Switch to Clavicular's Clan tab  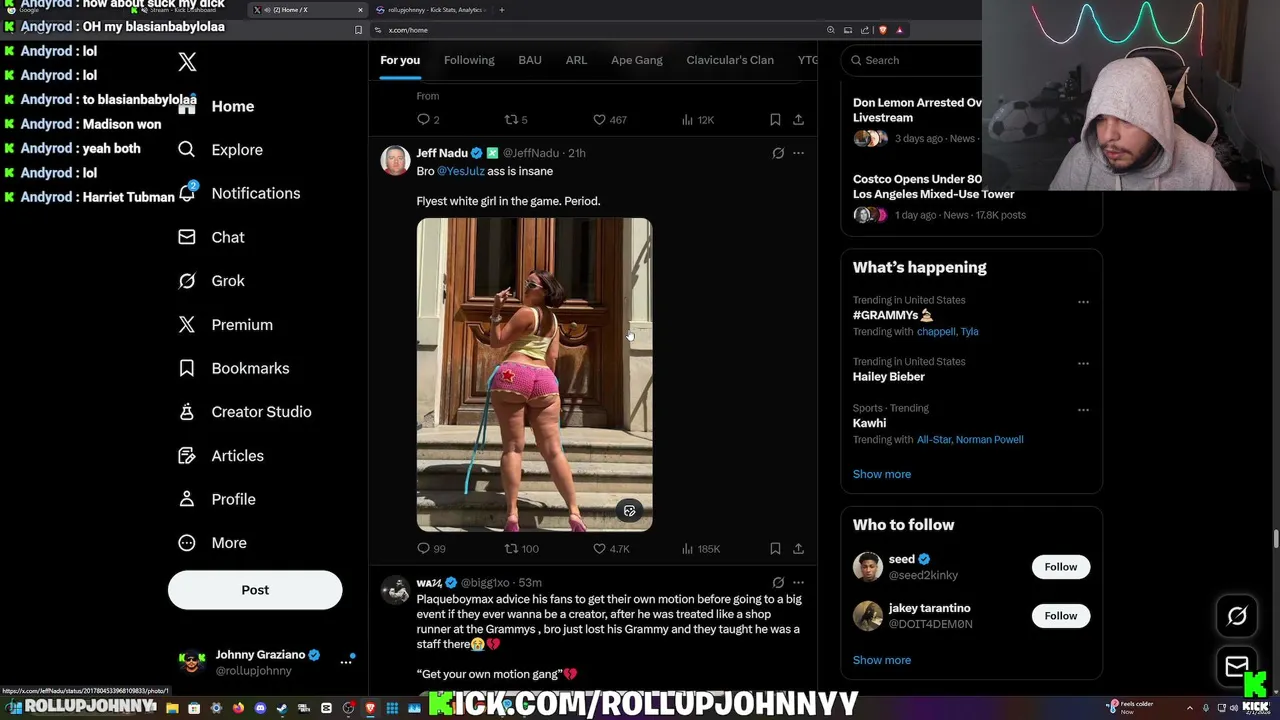[730, 60]
